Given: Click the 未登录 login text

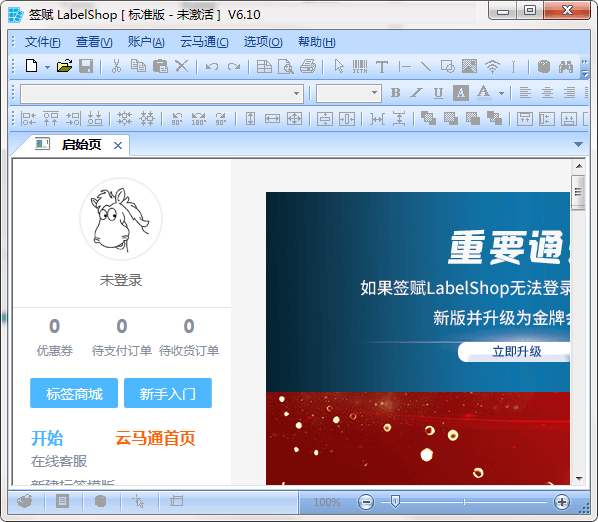Looking at the screenshot, I should pyautogui.click(x=121, y=280).
